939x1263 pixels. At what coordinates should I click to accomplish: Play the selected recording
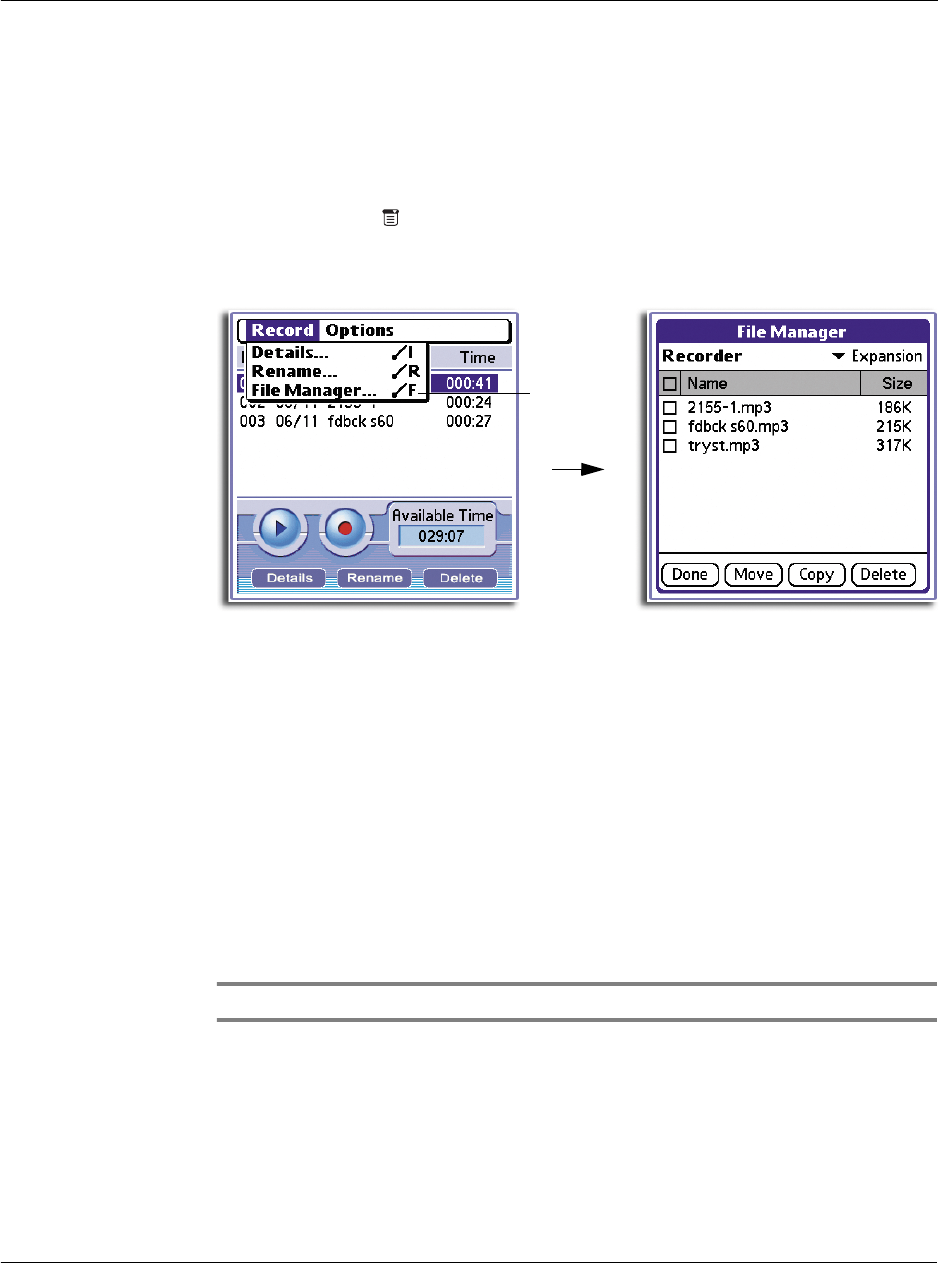(280, 527)
